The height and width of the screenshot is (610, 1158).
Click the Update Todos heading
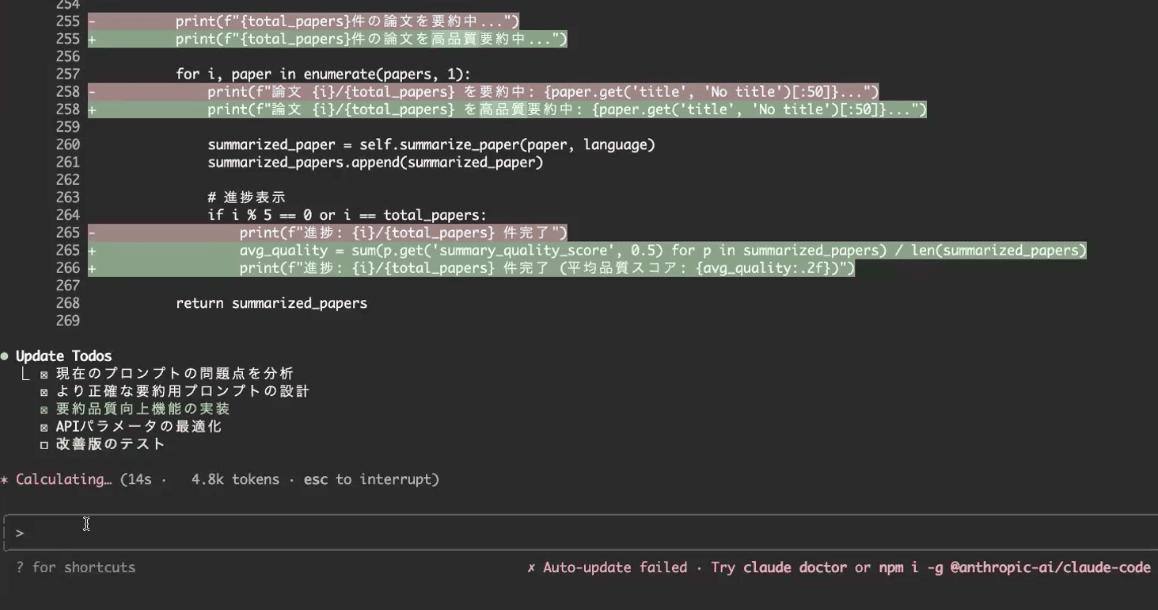click(x=64, y=356)
